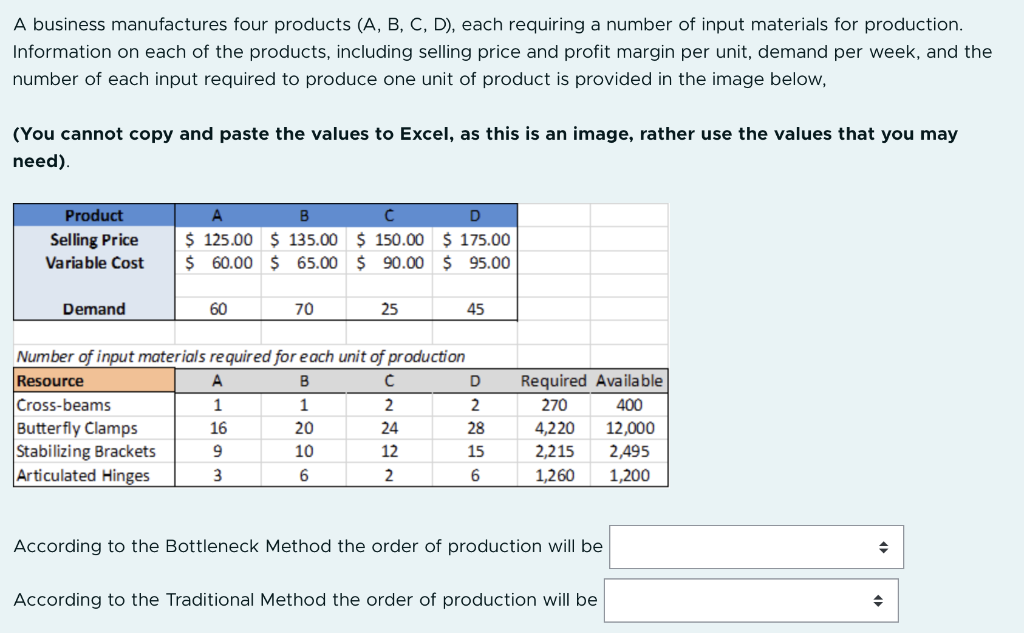
Task: Click the Selling Price row label
Action: point(93,240)
